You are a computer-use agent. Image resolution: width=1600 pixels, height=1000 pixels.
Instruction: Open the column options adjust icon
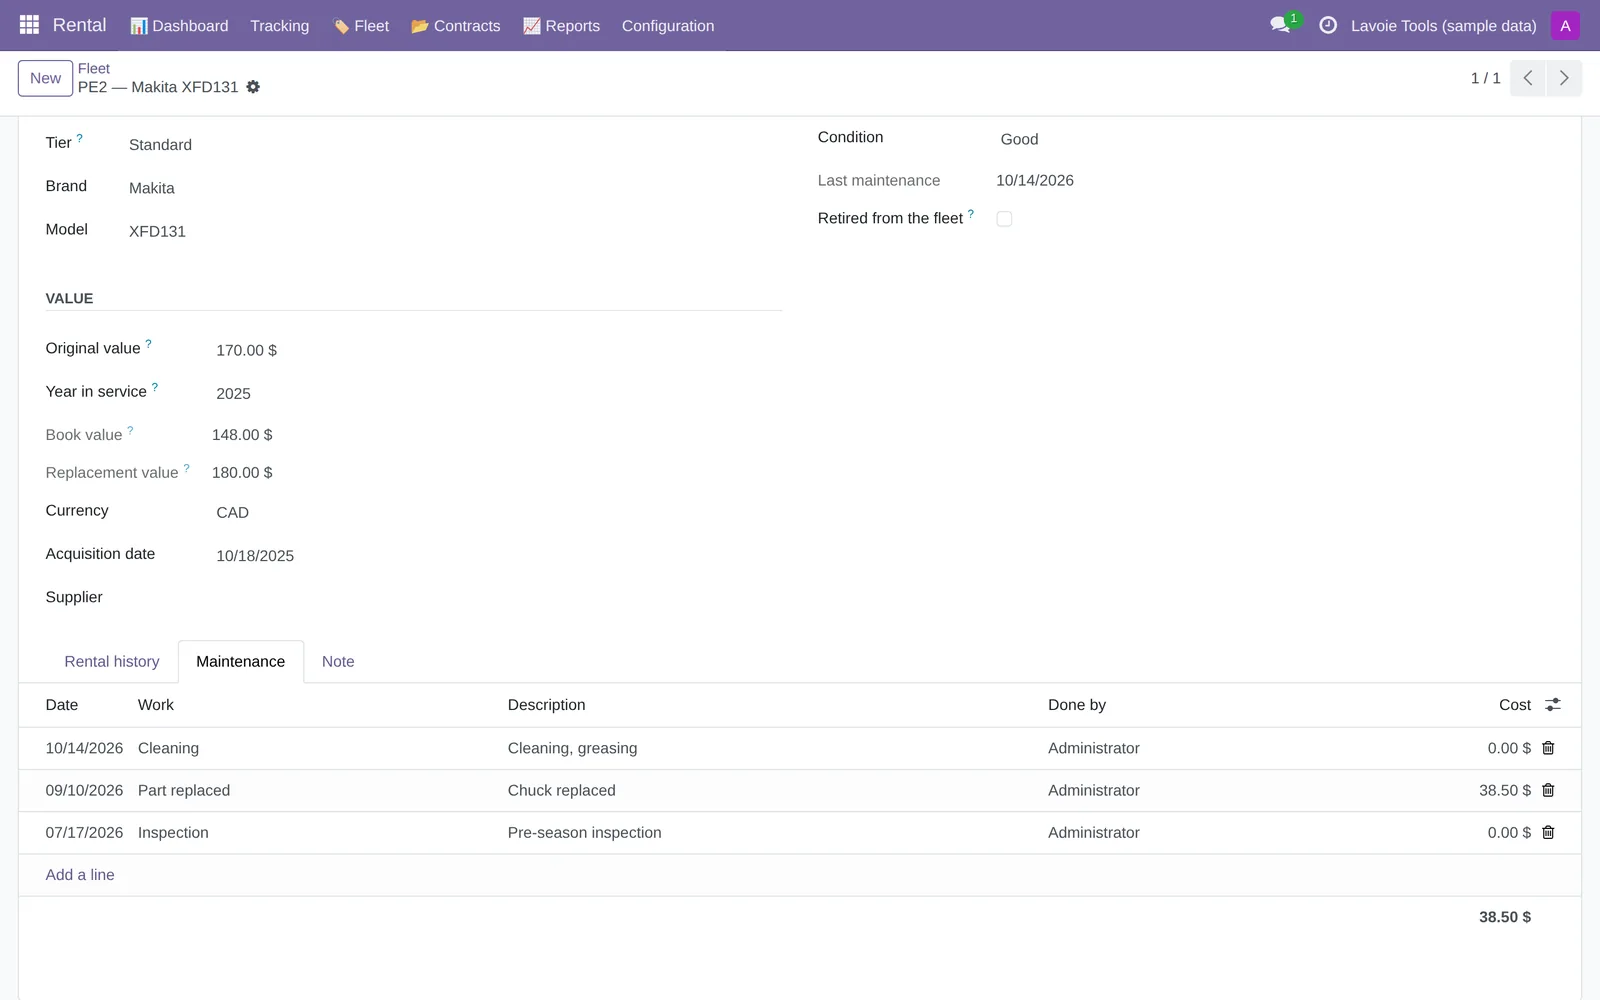click(x=1553, y=705)
